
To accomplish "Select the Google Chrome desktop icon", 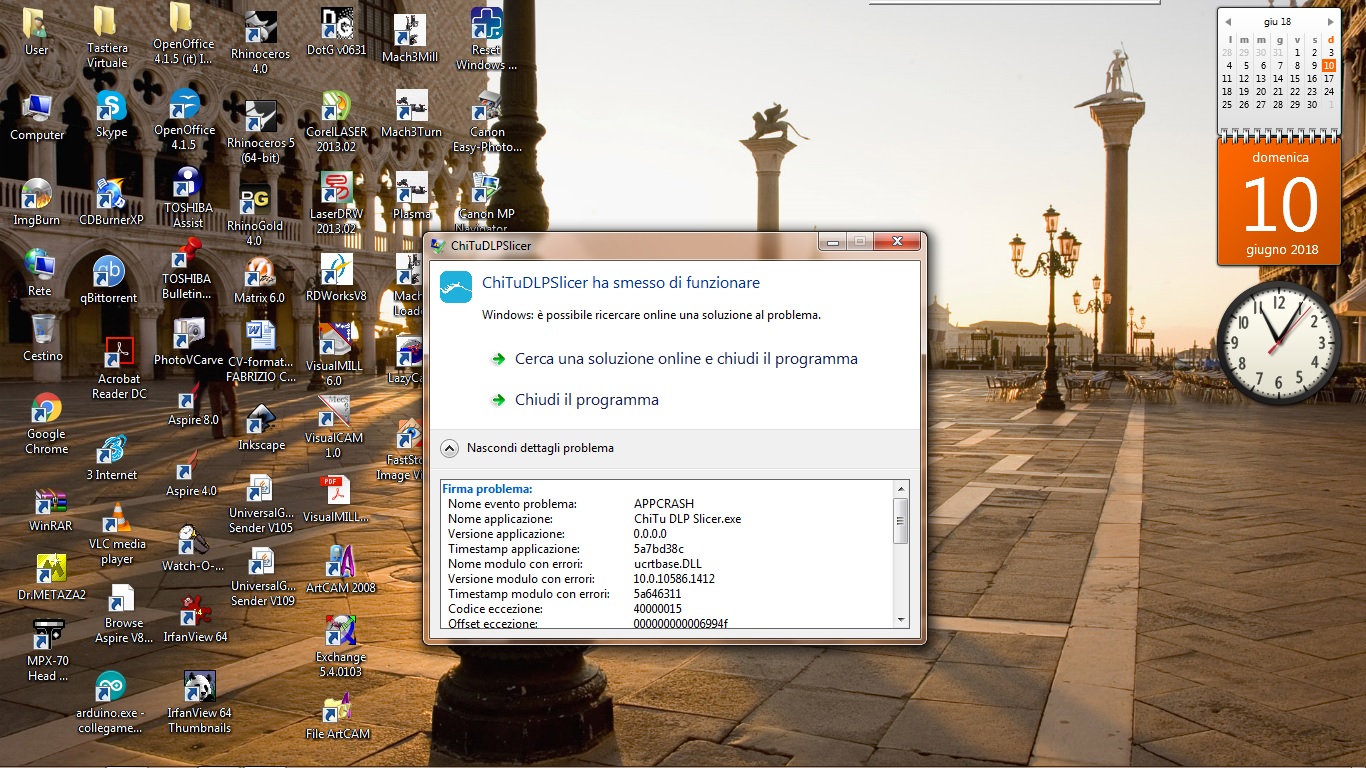I will click(x=46, y=410).
